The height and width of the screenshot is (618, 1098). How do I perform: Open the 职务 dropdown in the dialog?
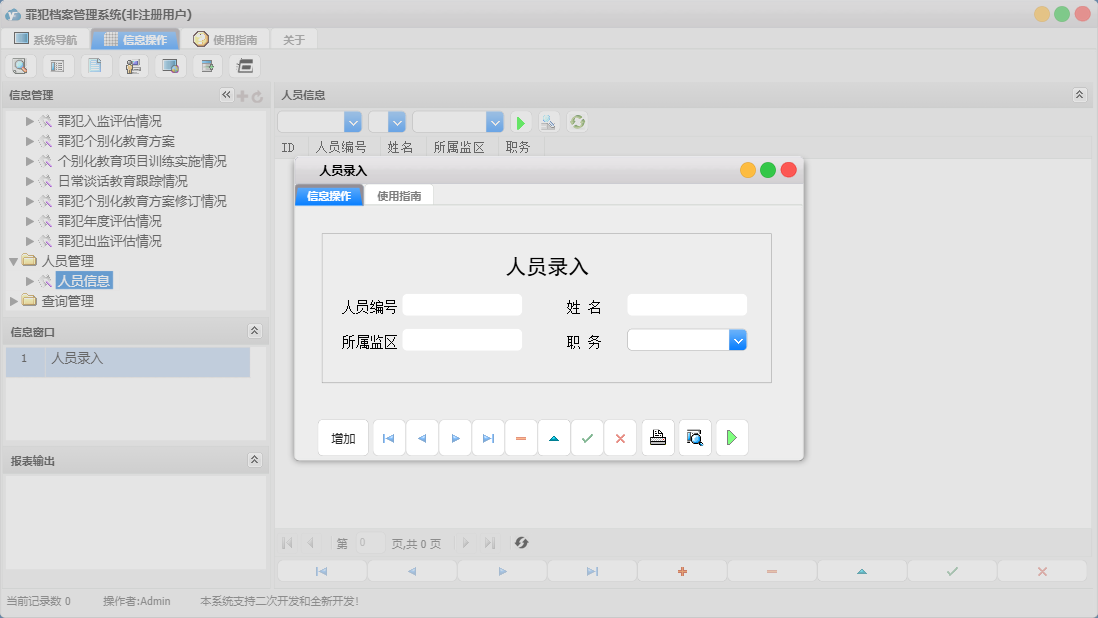coord(738,340)
